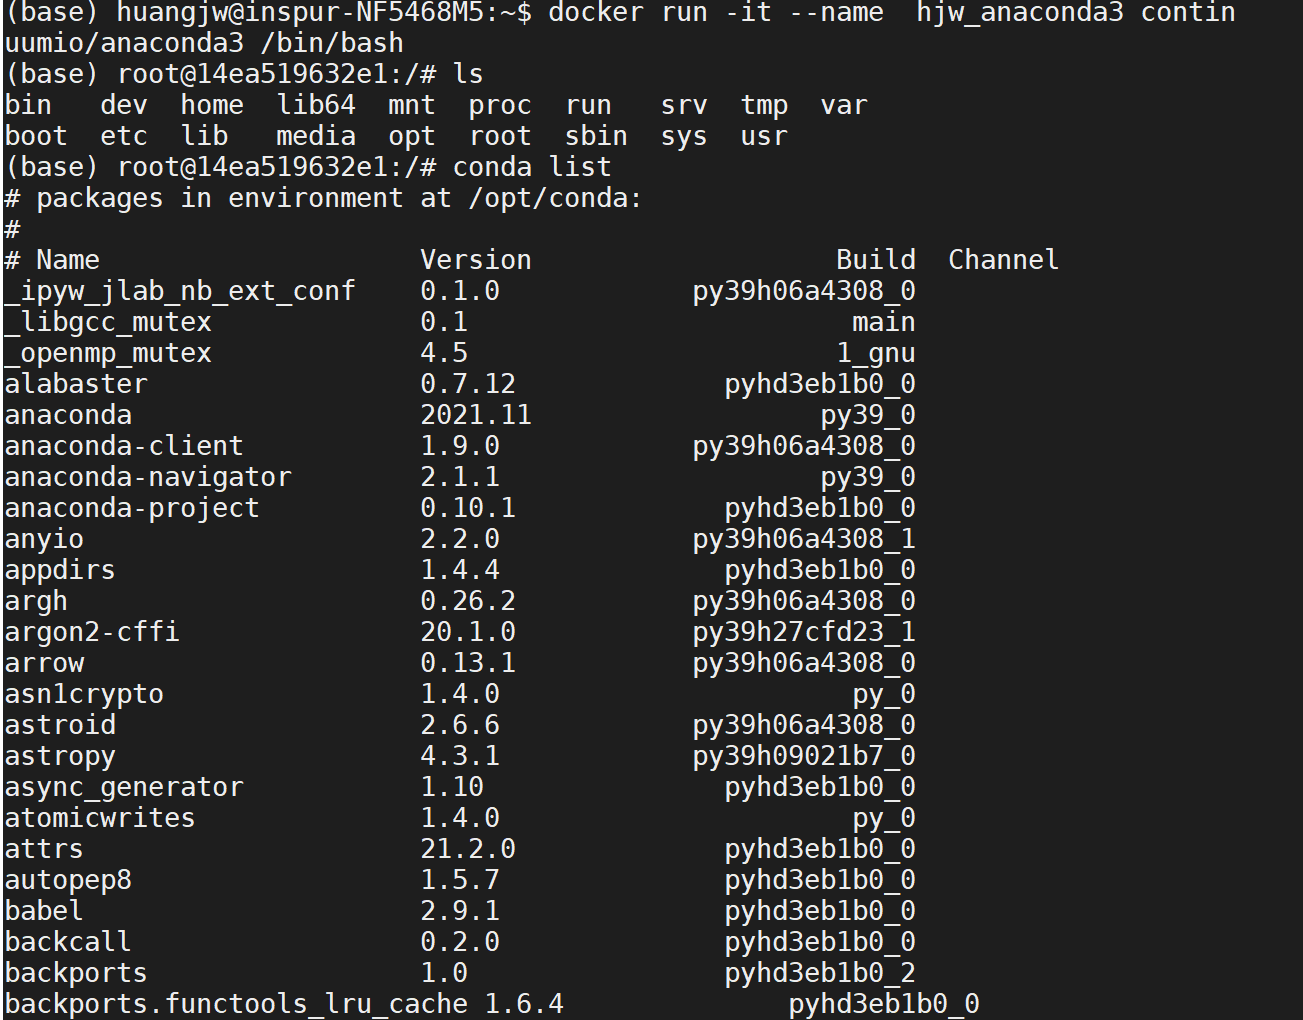This screenshot has height=1020, width=1303.
Task: Click the 1_gnu build value
Action: [876, 353]
